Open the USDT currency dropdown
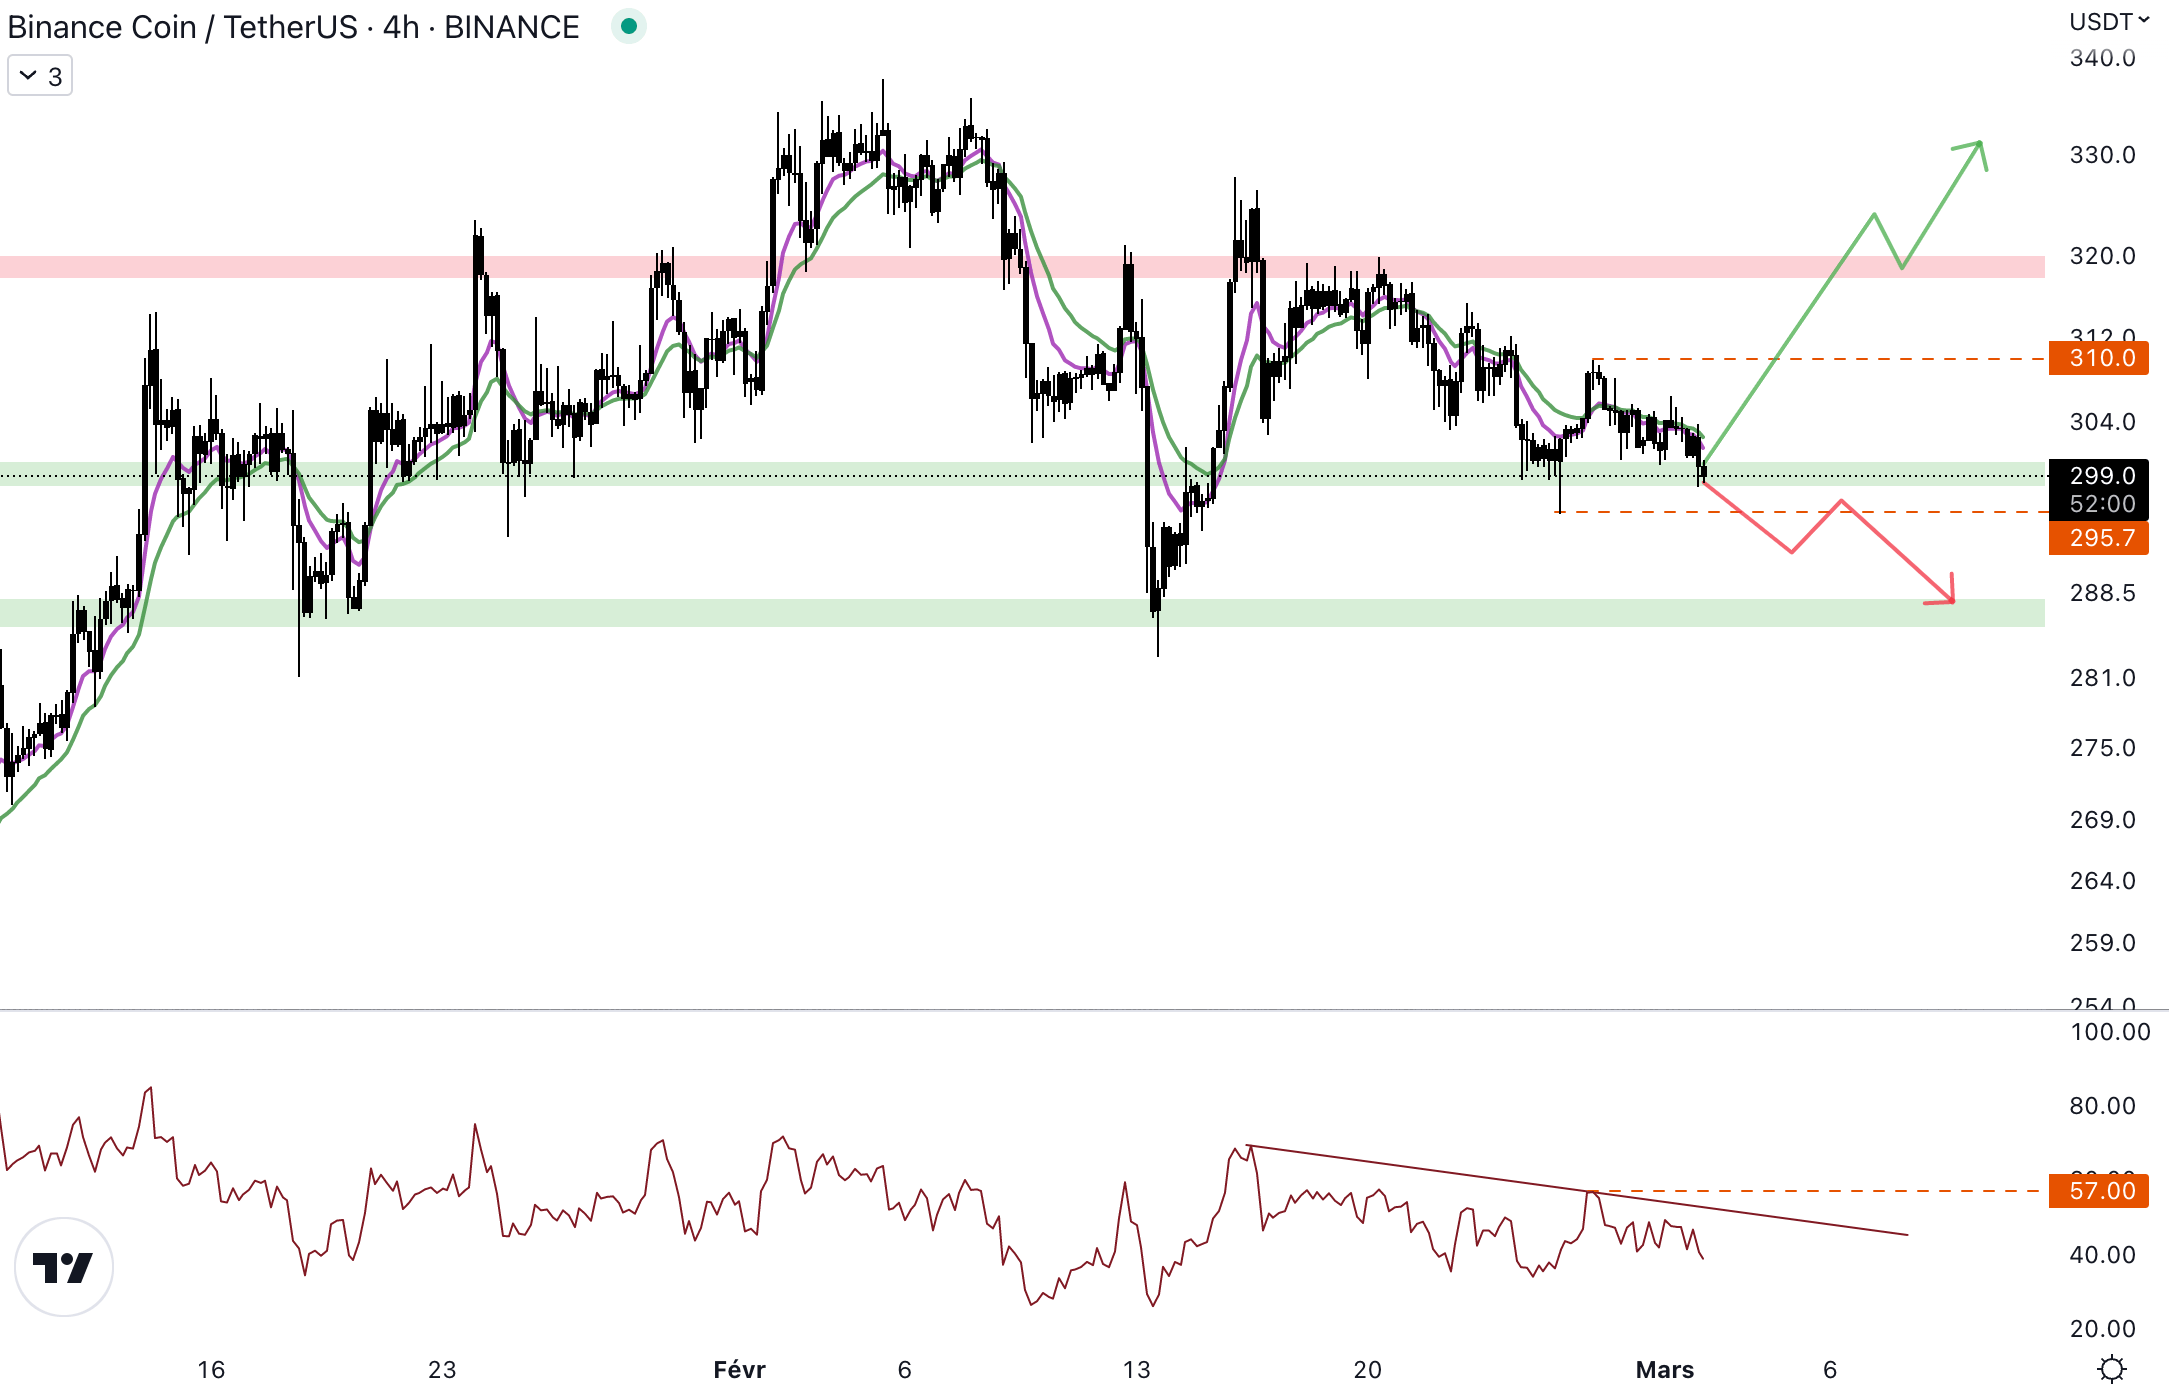Screen dimensions: 2169x1395 2108,22
